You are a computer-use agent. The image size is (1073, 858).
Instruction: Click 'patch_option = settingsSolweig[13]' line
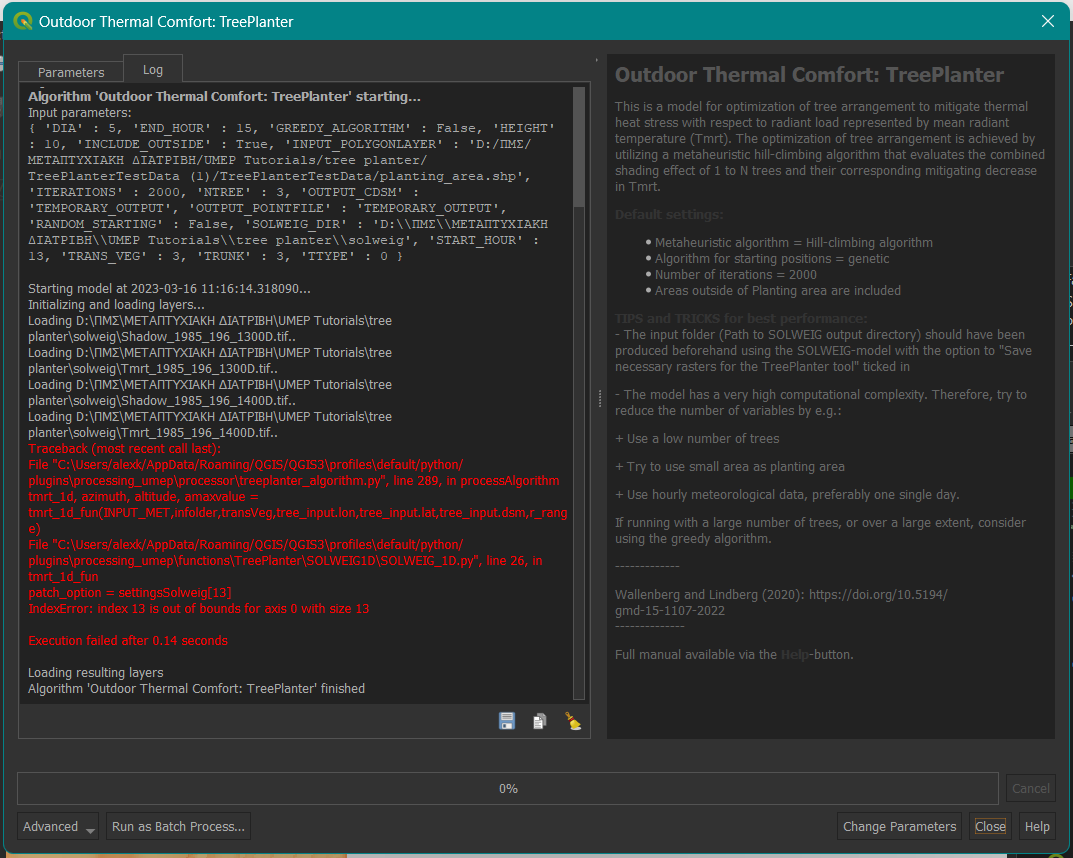coord(130,593)
